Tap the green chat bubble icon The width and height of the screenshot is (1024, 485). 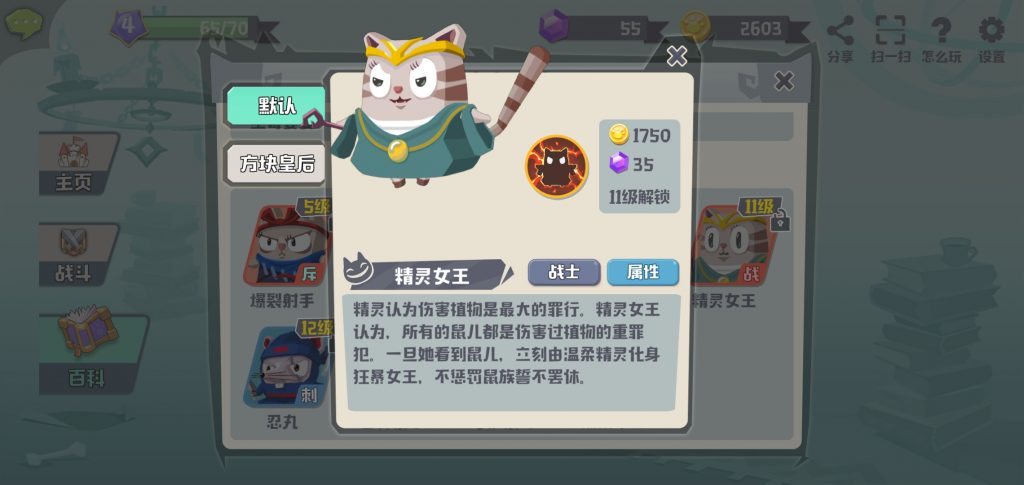(24, 23)
